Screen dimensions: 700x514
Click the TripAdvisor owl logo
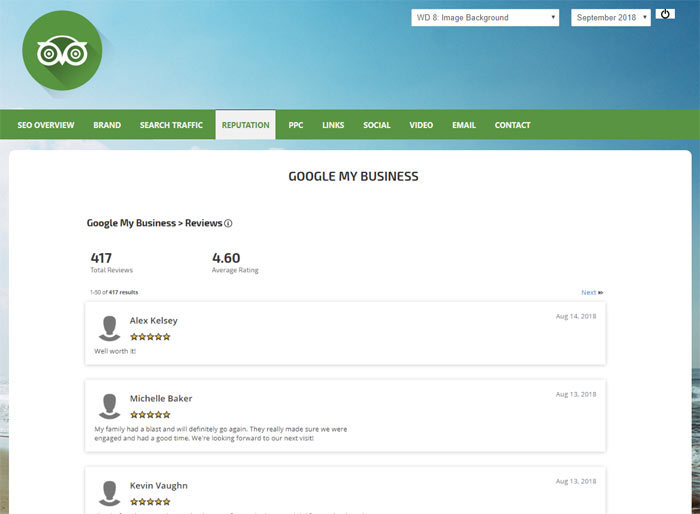62,51
